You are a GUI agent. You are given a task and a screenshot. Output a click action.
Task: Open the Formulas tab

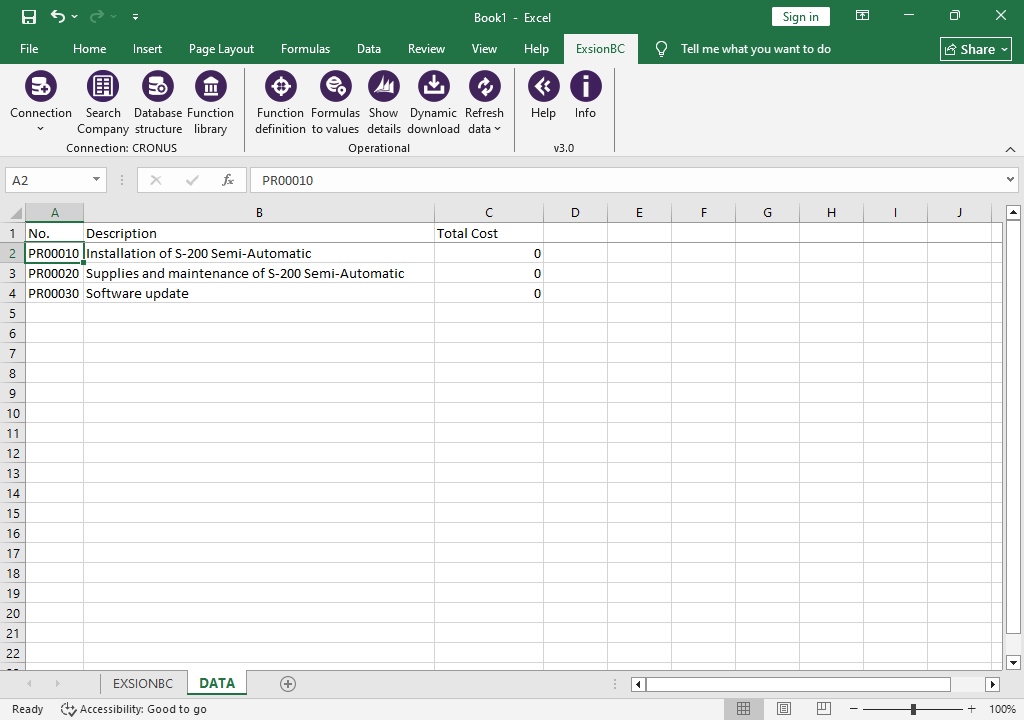[305, 49]
